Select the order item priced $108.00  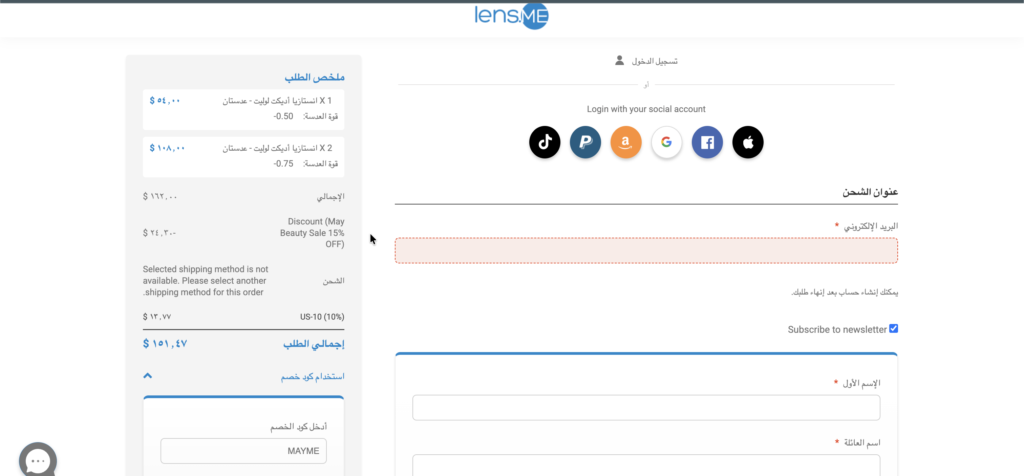click(243, 157)
